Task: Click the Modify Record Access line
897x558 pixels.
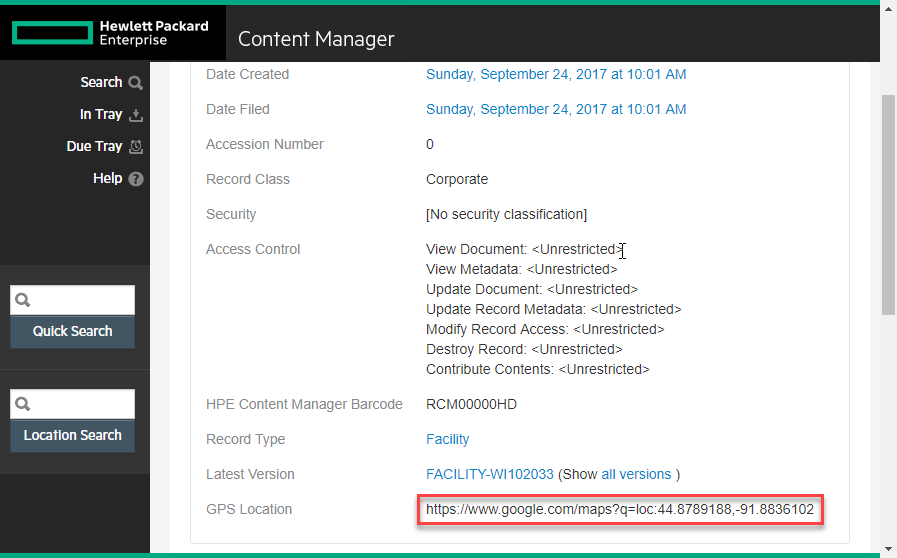Action: pos(545,330)
